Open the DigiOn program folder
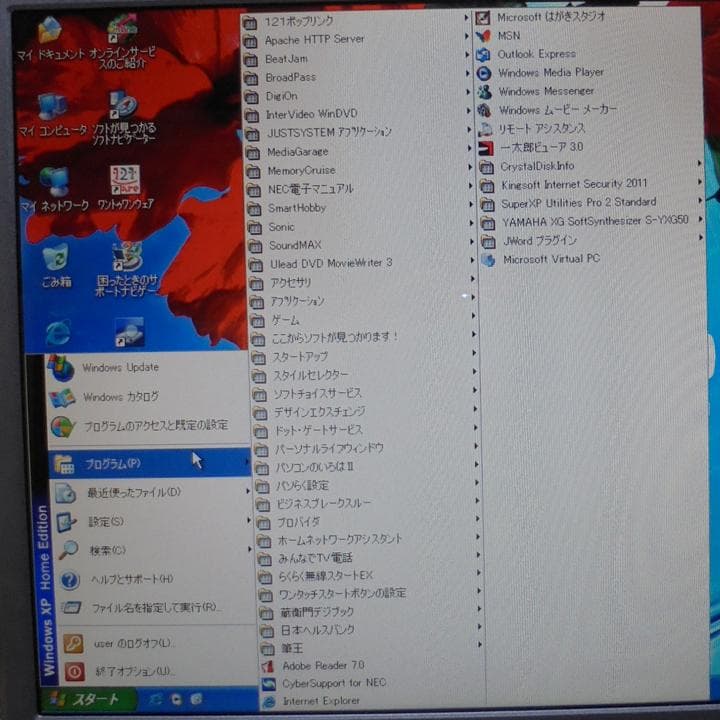Screen dimensions: 720x720 coord(358,96)
